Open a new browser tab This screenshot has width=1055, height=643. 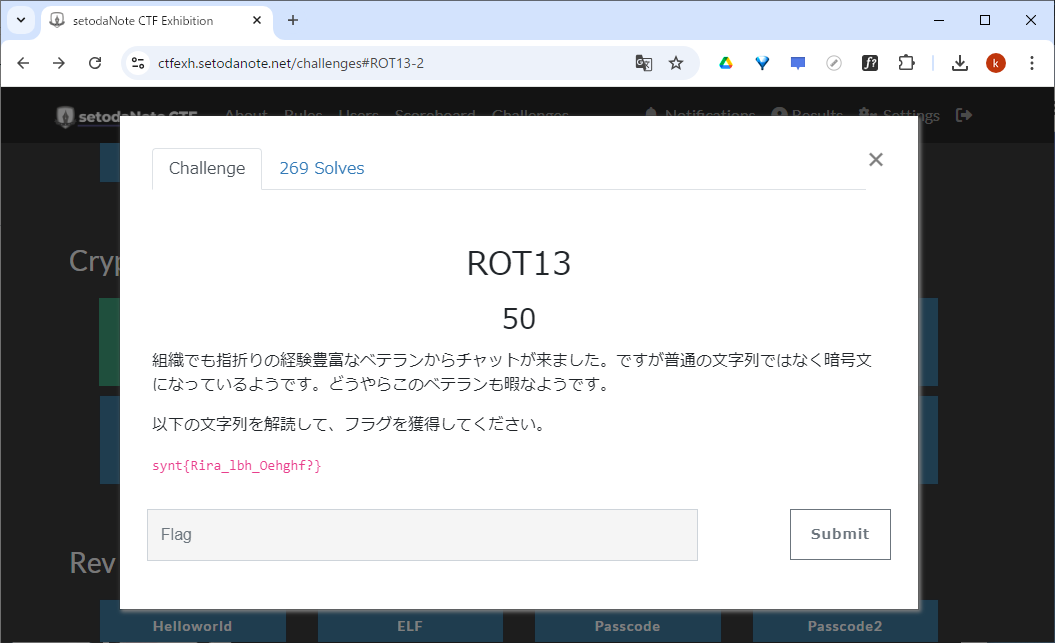coord(290,20)
